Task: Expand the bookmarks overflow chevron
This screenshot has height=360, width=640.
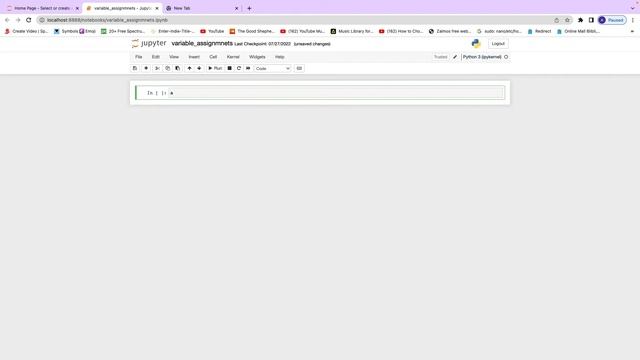Action: point(632,31)
